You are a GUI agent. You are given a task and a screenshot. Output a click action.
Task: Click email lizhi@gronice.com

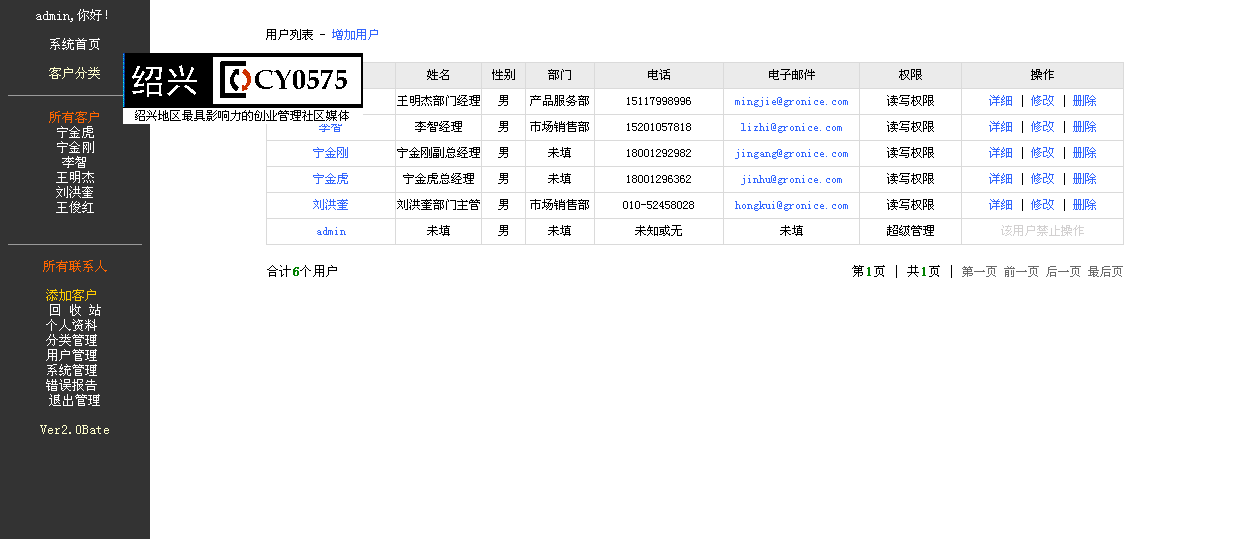[x=791, y=127]
